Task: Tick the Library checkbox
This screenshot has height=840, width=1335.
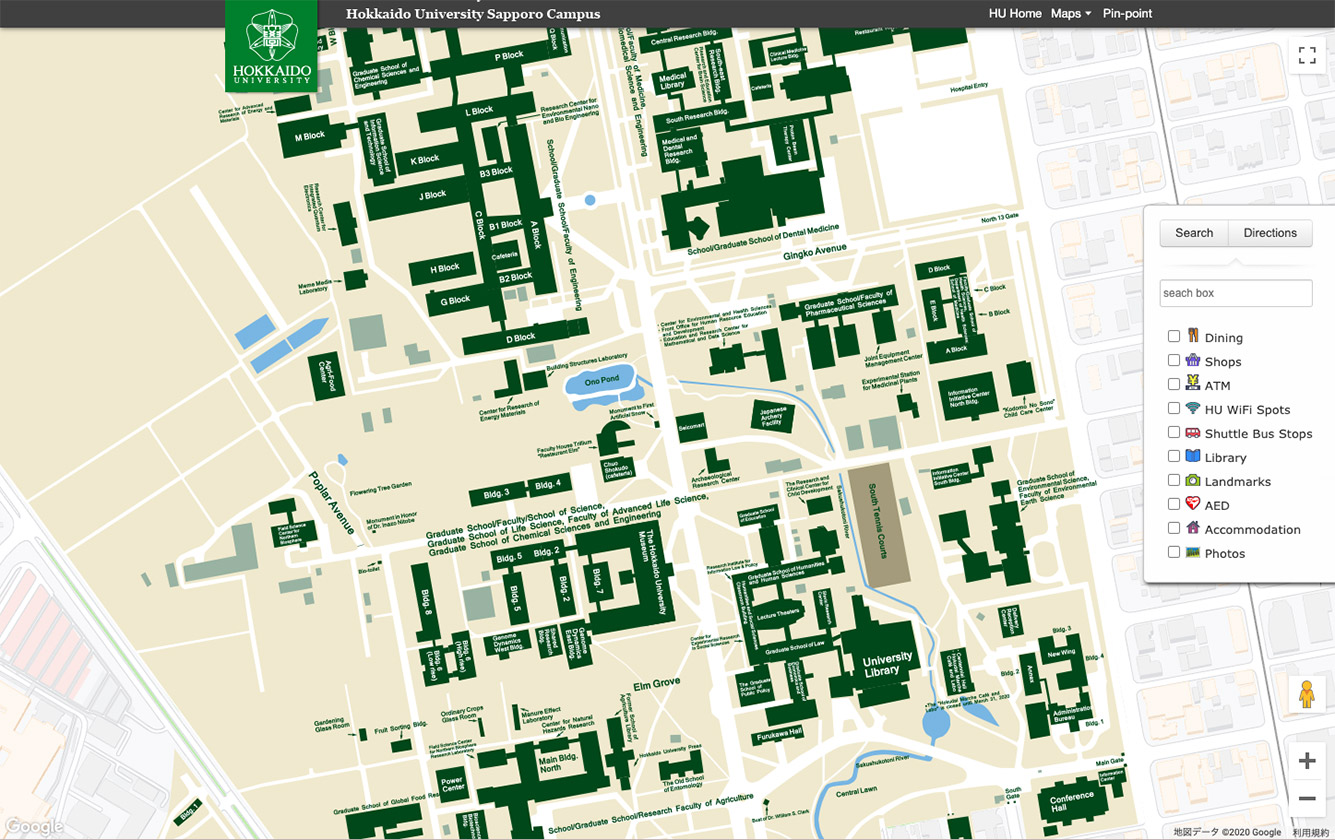Action: (1174, 456)
